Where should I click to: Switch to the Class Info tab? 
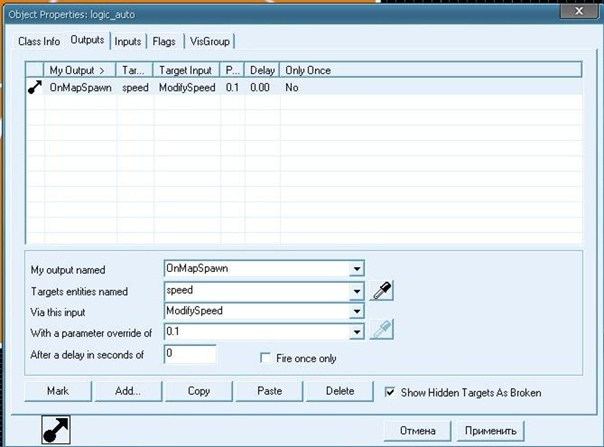[x=39, y=41]
